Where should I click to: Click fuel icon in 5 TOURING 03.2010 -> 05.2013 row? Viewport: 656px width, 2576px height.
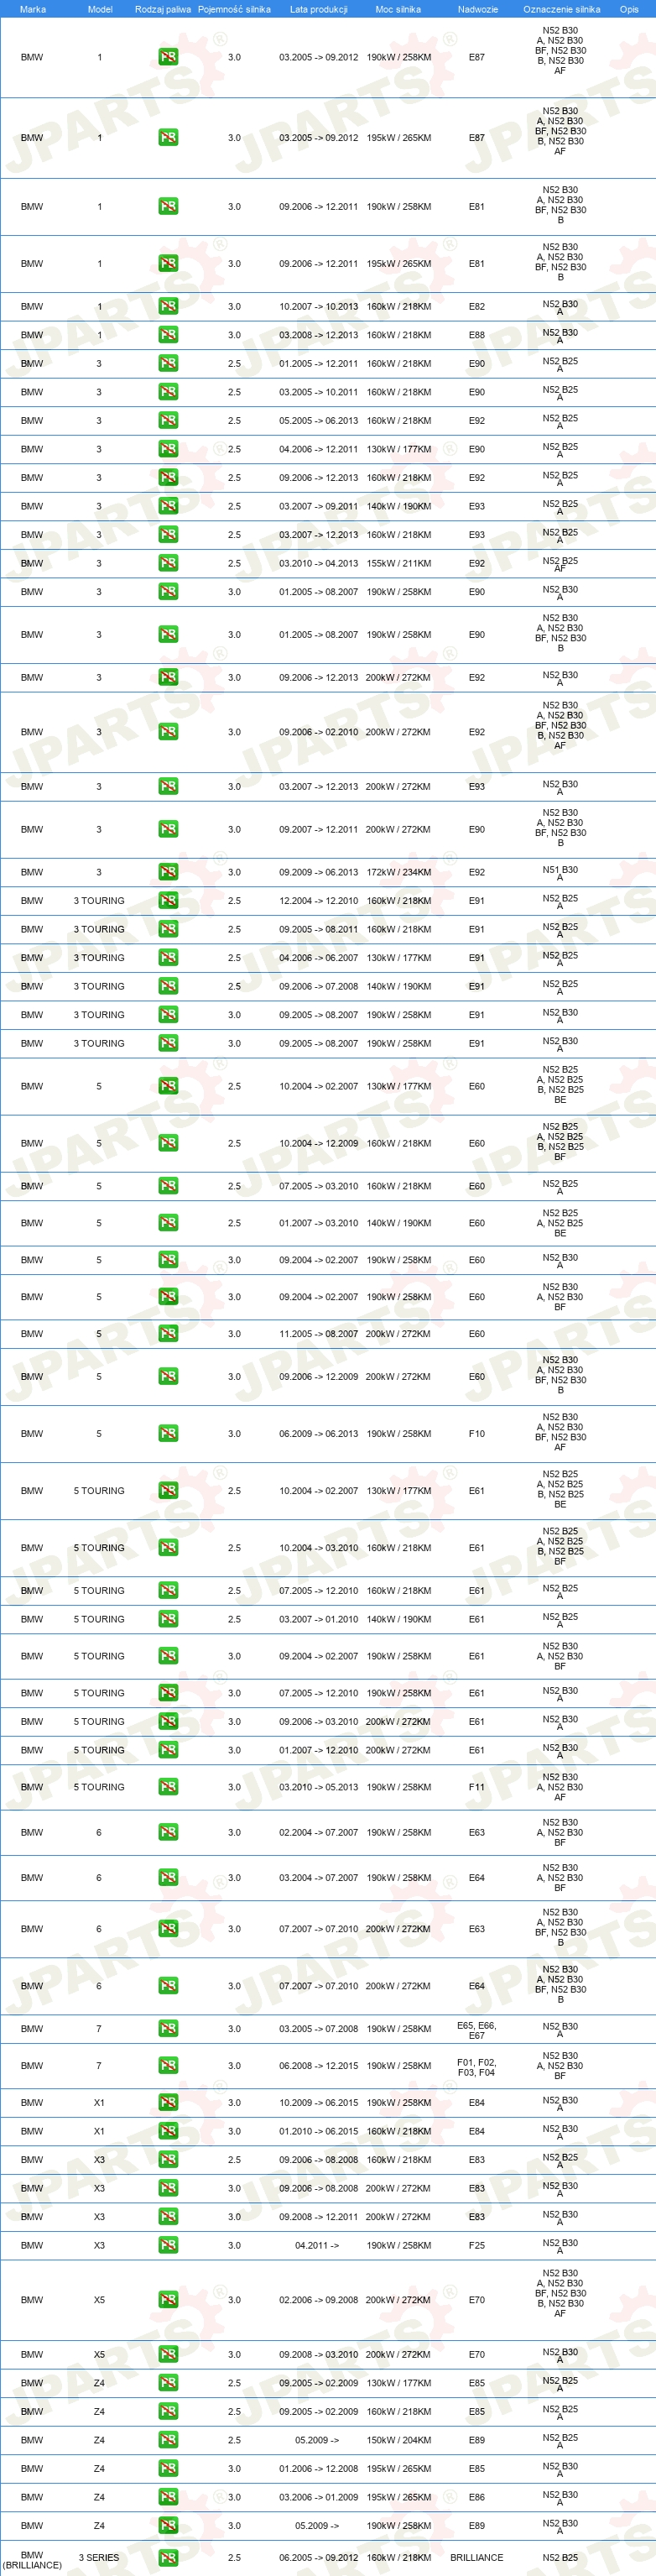tap(168, 1787)
